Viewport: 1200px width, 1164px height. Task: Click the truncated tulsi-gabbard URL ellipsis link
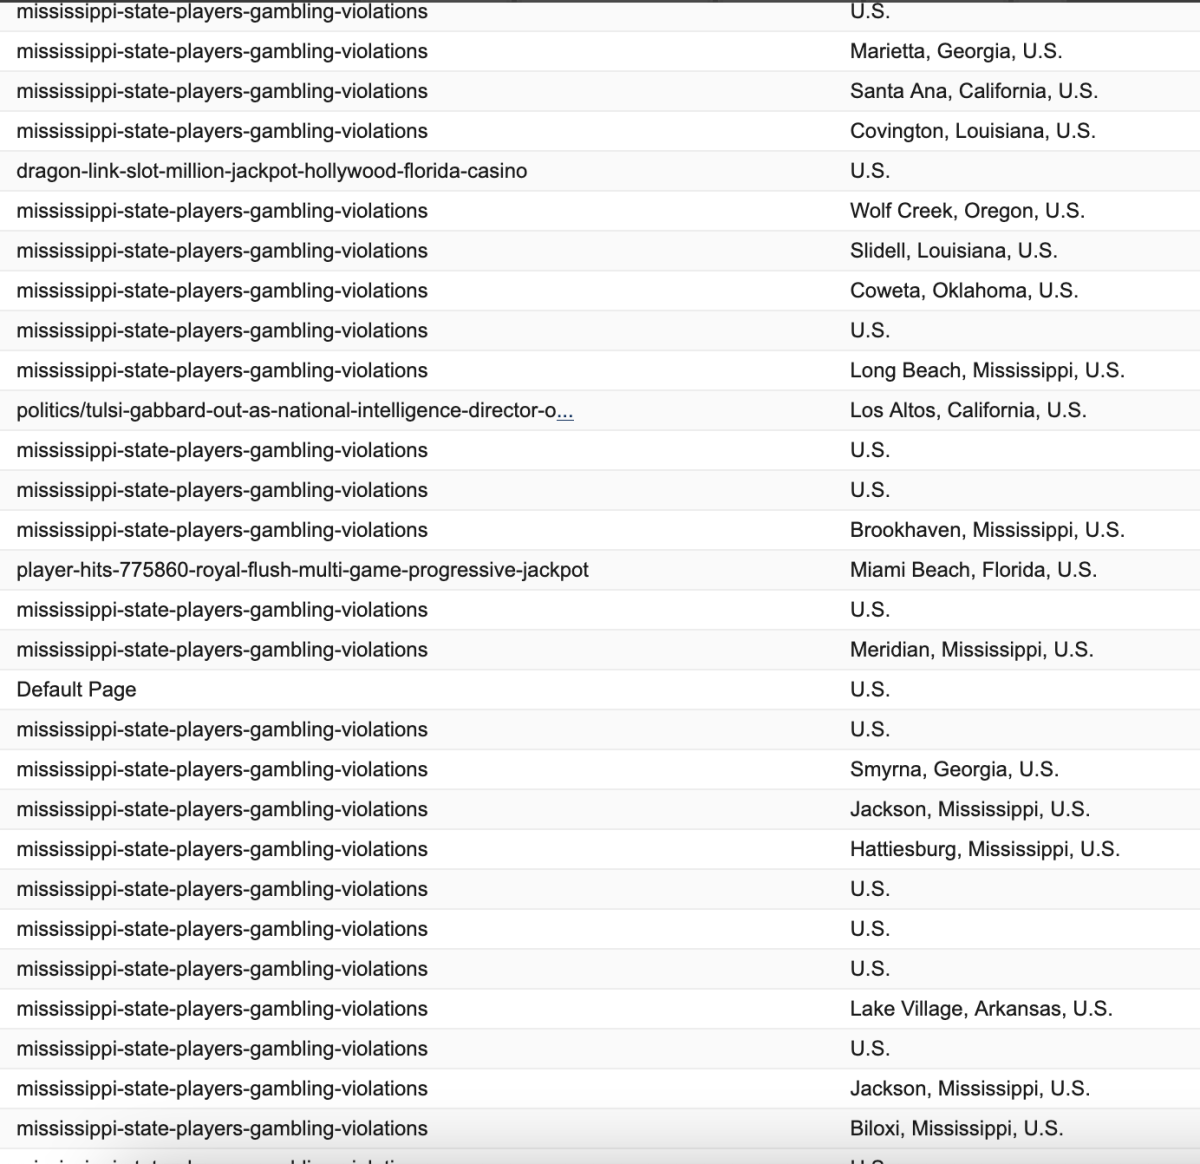pyautogui.click(x=565, y=411)
